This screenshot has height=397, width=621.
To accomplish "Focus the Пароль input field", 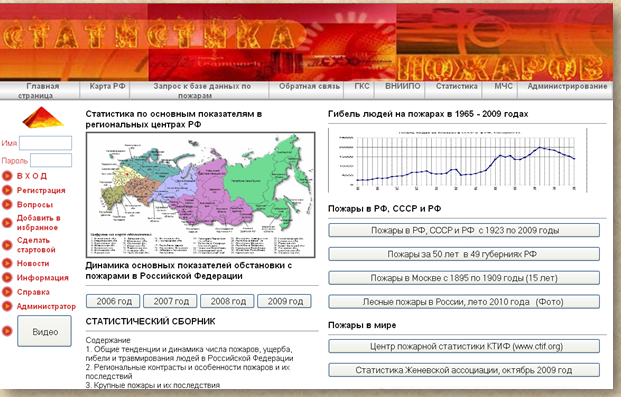I will click(51, 160).
